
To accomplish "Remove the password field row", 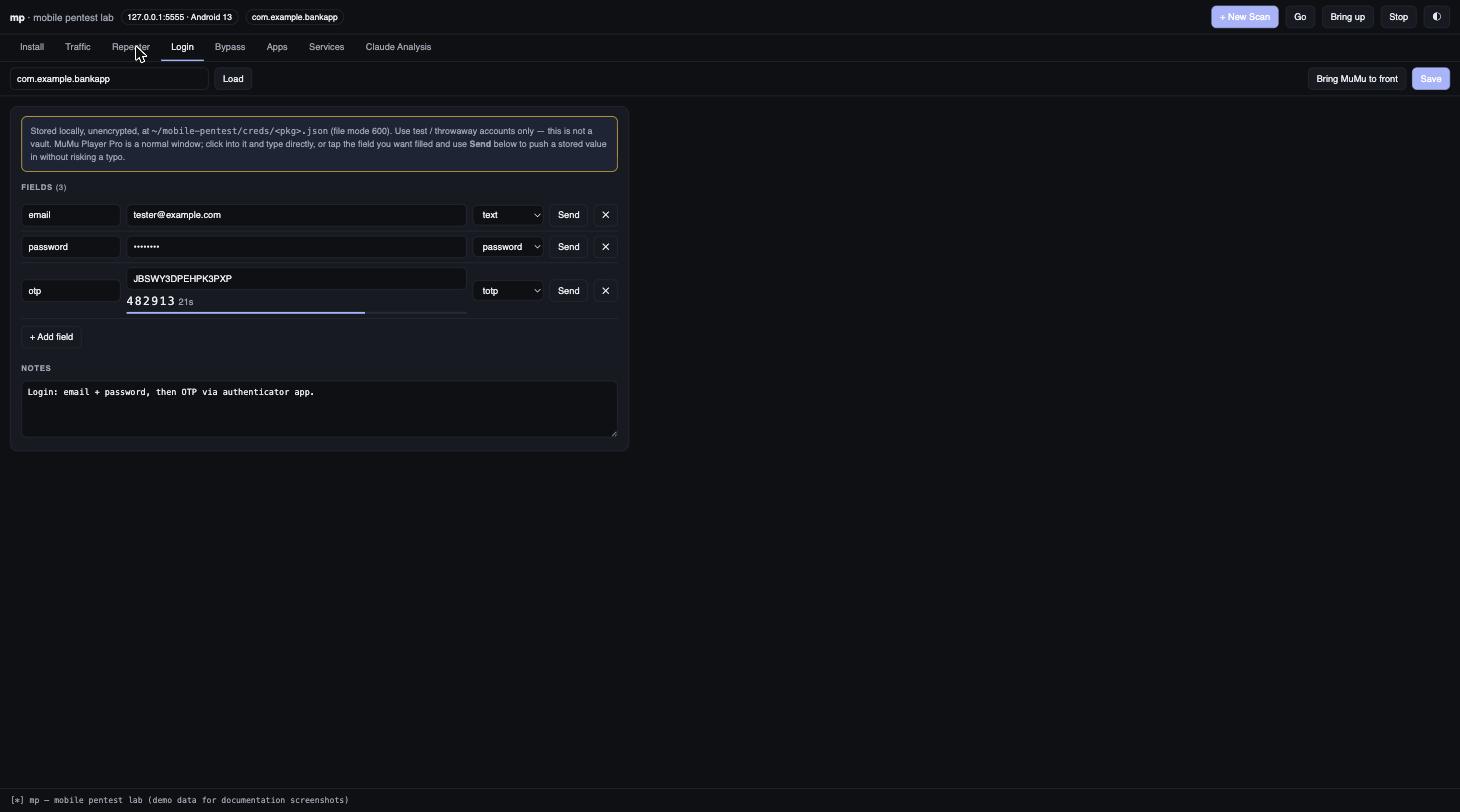I will [605, 247].
